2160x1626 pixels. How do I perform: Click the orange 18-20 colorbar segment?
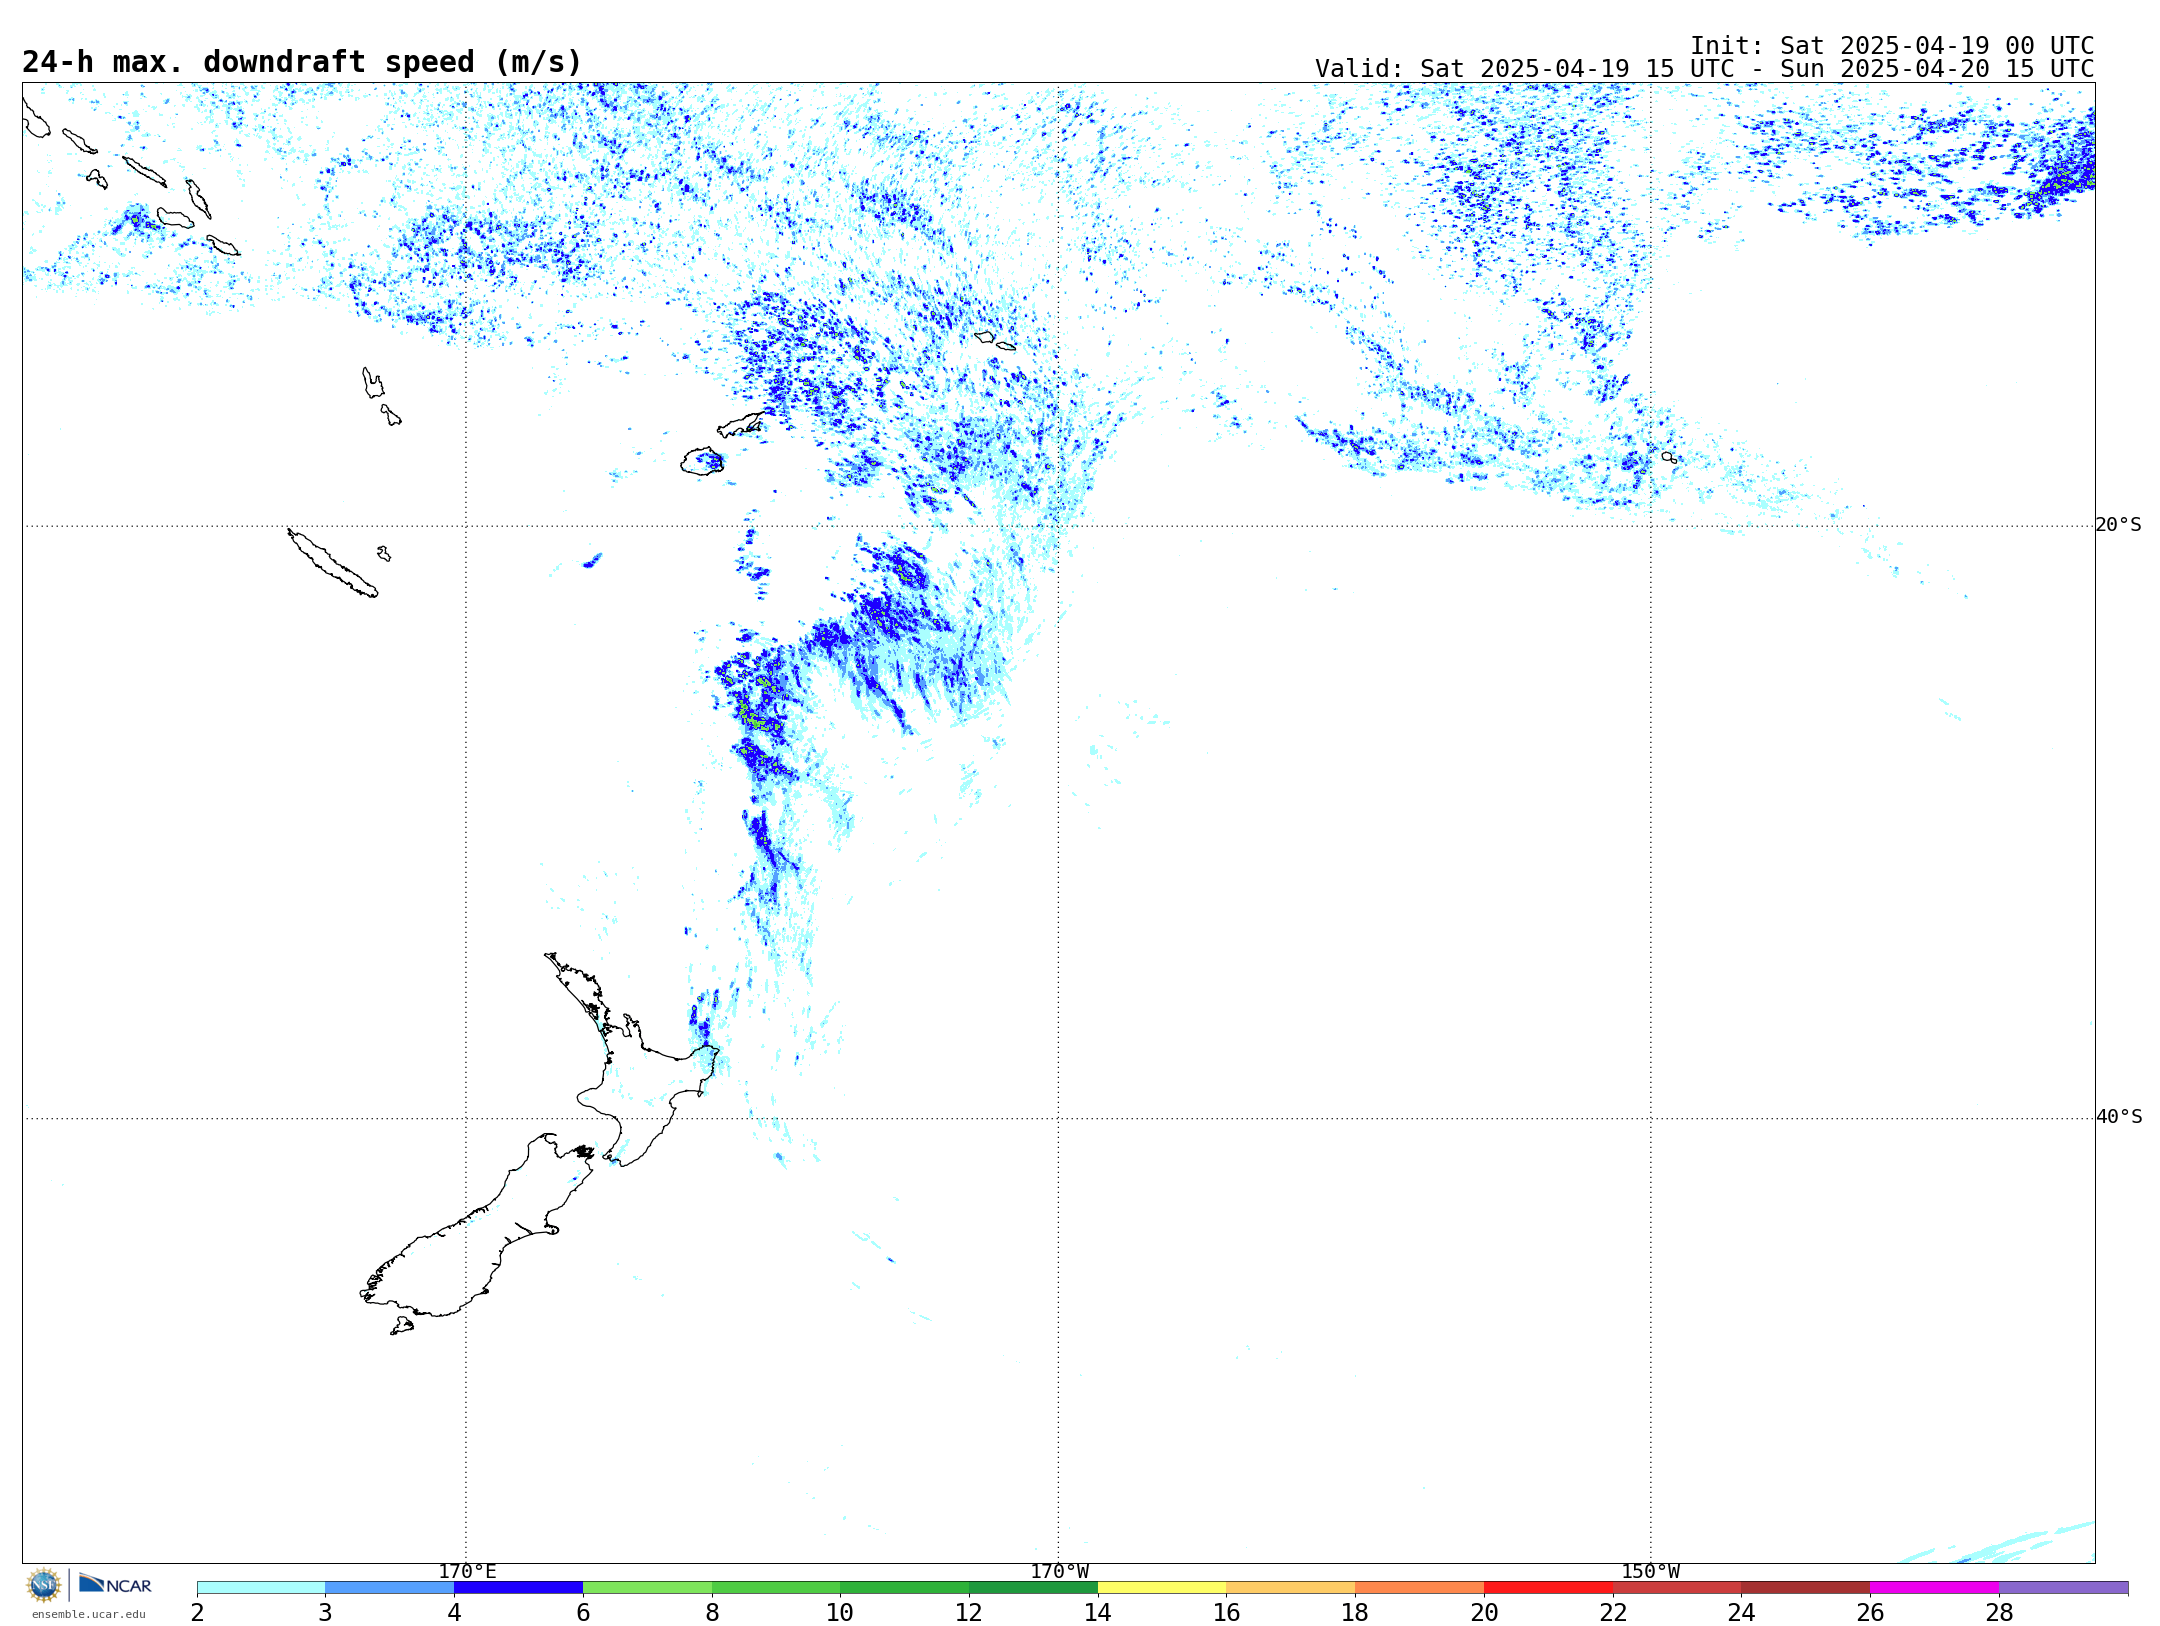pyautogui.click(x=1419, y=1588)
